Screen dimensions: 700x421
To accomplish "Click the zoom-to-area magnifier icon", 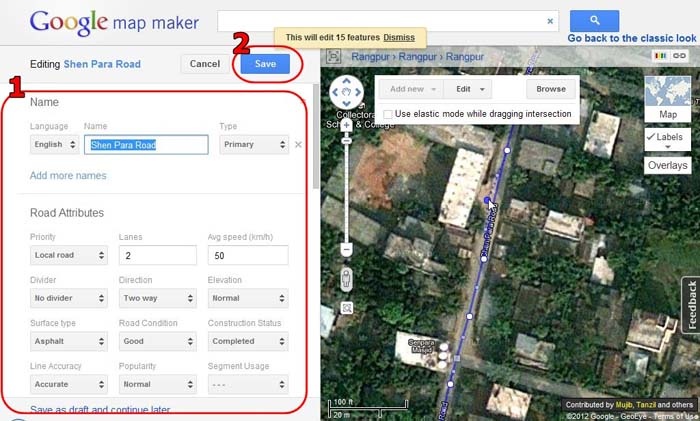I will coord(347,308).
